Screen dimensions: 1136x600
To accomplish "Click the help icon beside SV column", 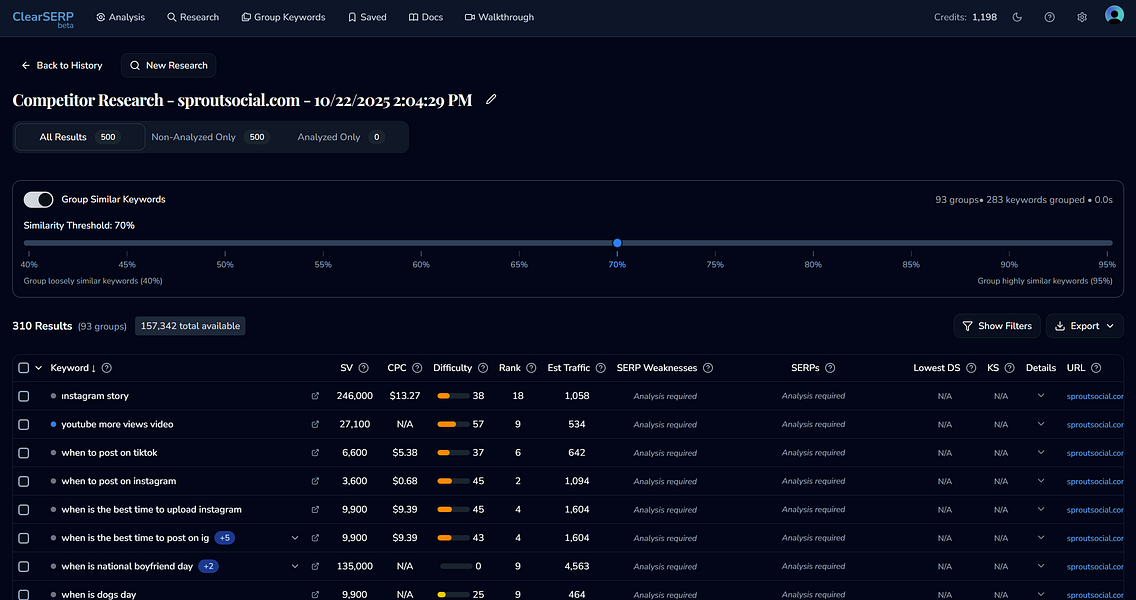I will pyautogui.click(x=364, y=368).
